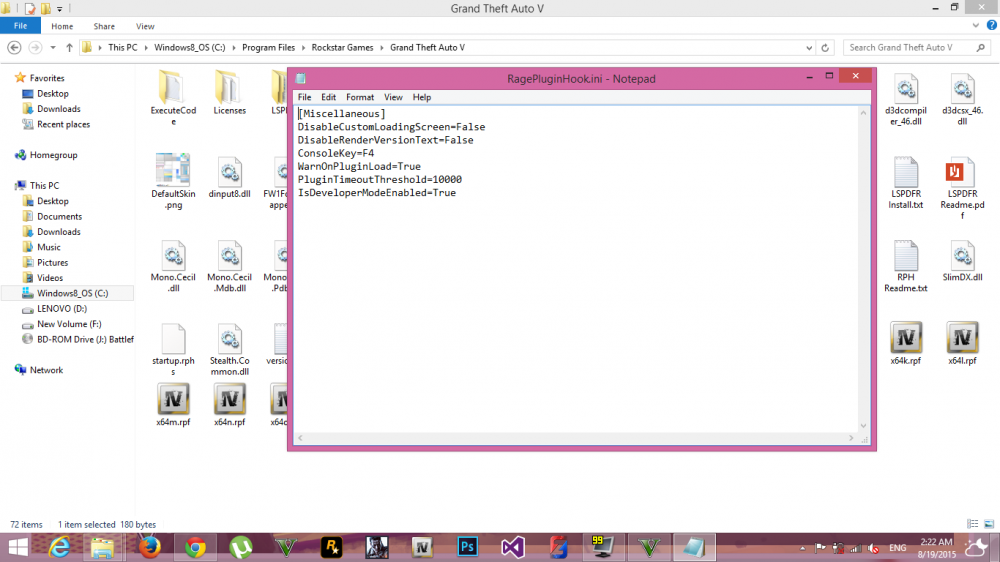The image size is (1000, 562).
Task: Open LENOVO (D:) drive
Action: point(61,309)
